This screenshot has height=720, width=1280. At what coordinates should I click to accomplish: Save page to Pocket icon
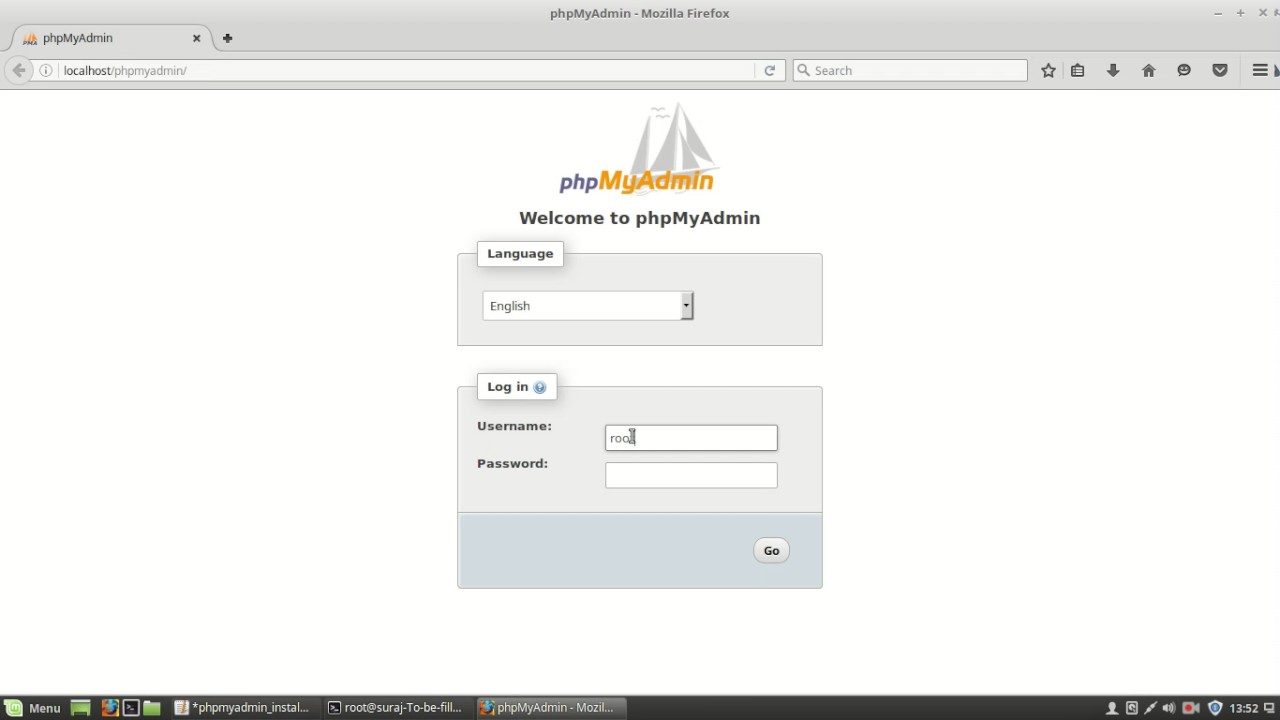[1220, 70]
